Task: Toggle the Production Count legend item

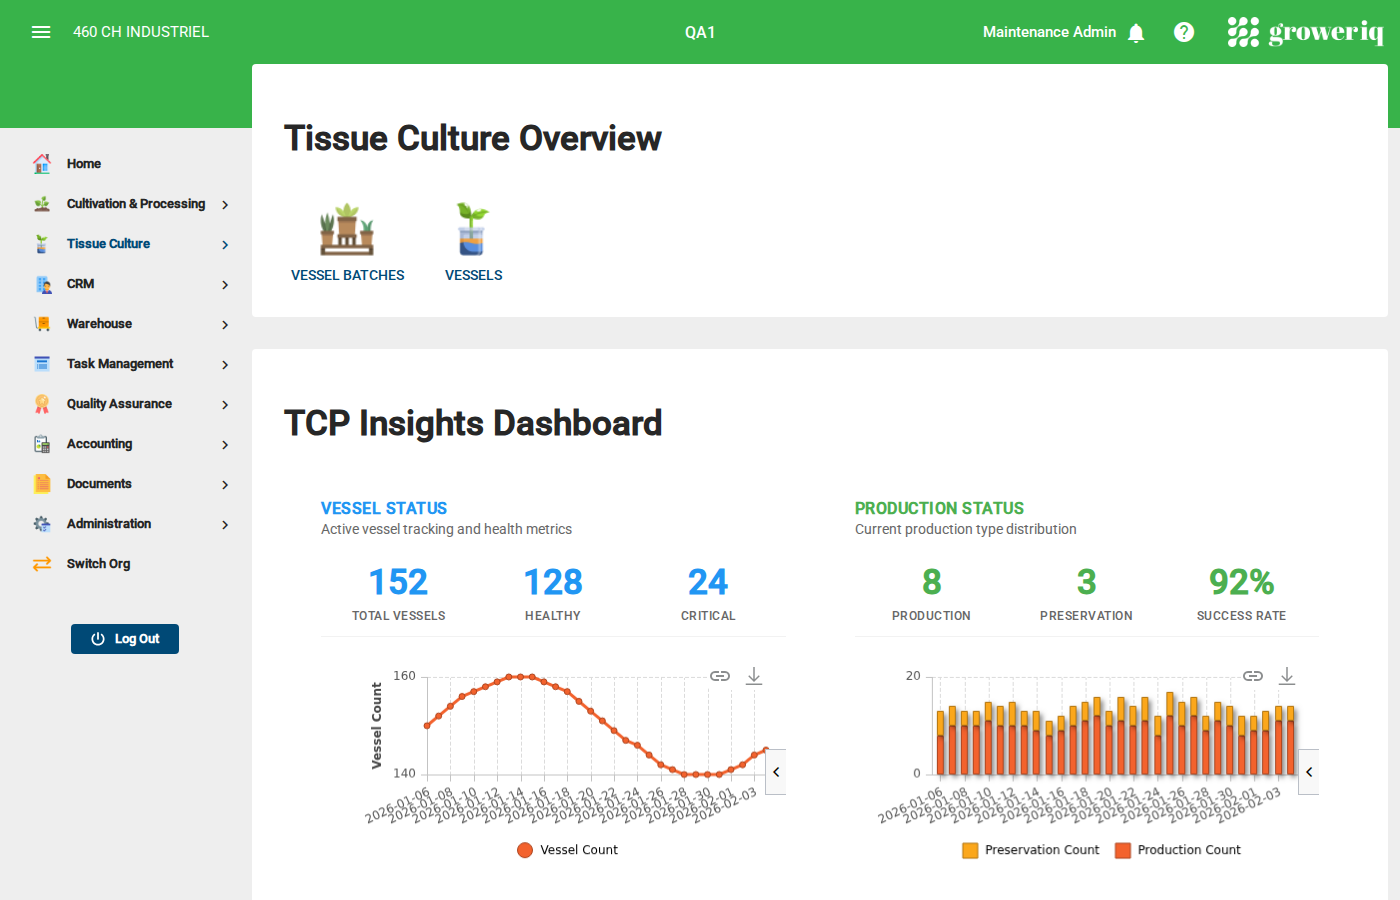Action: (x=1178, y=849)
